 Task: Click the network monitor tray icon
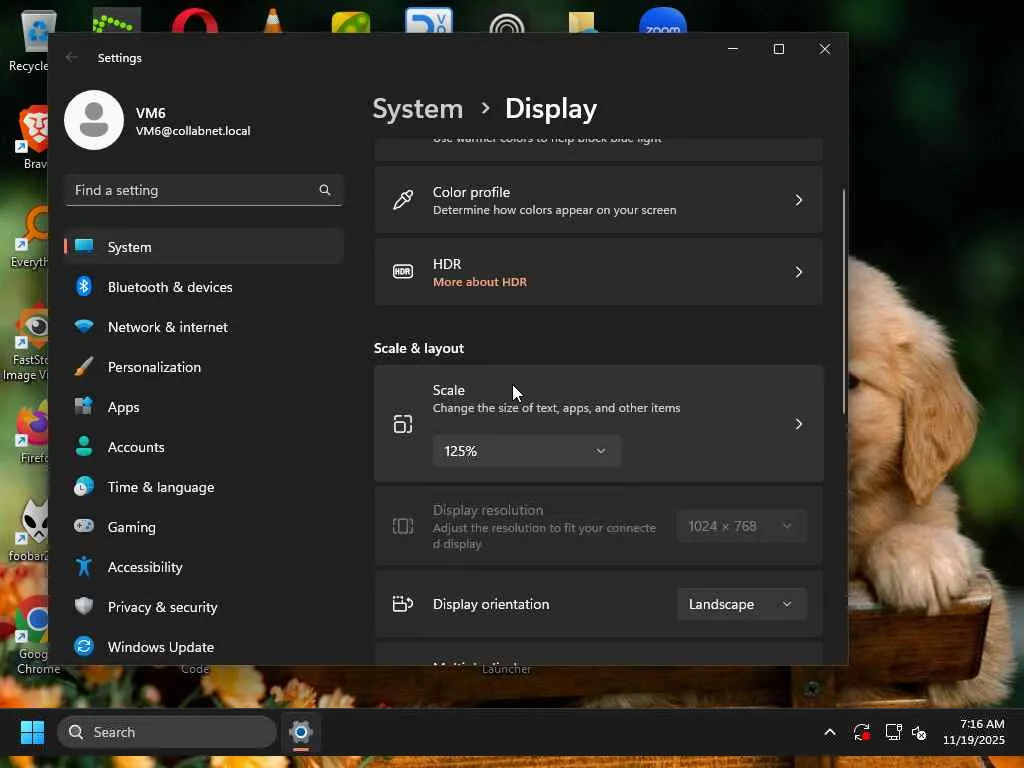pyautogui.click(x=893, y=732)
